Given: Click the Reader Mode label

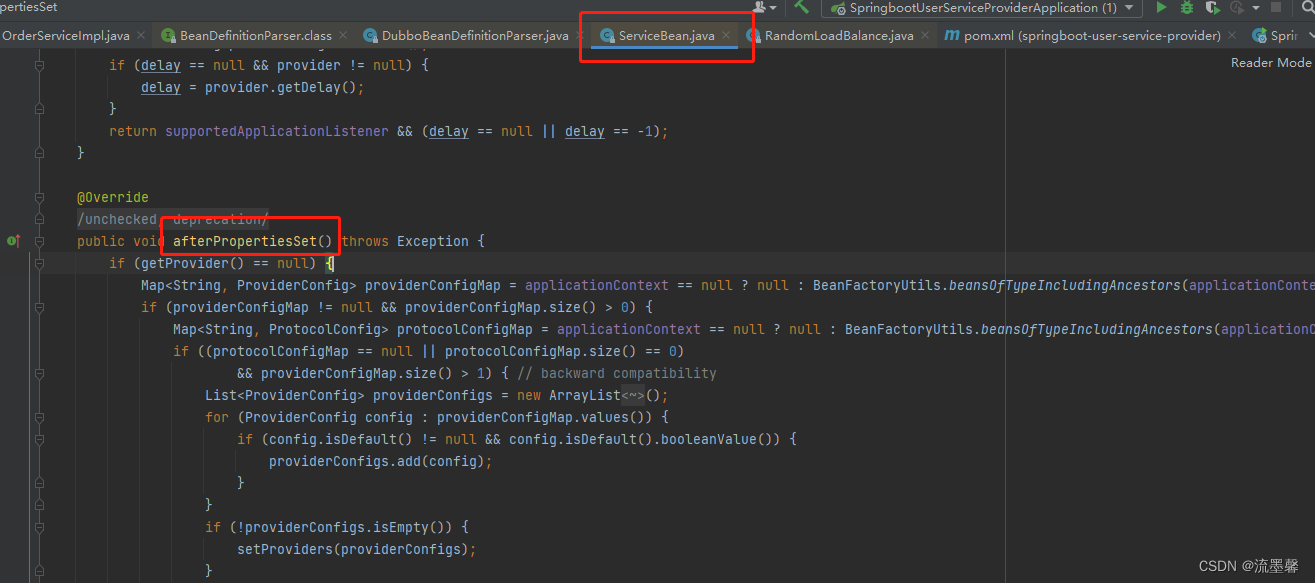Looking at the screenshot, I should [1270, 62].
